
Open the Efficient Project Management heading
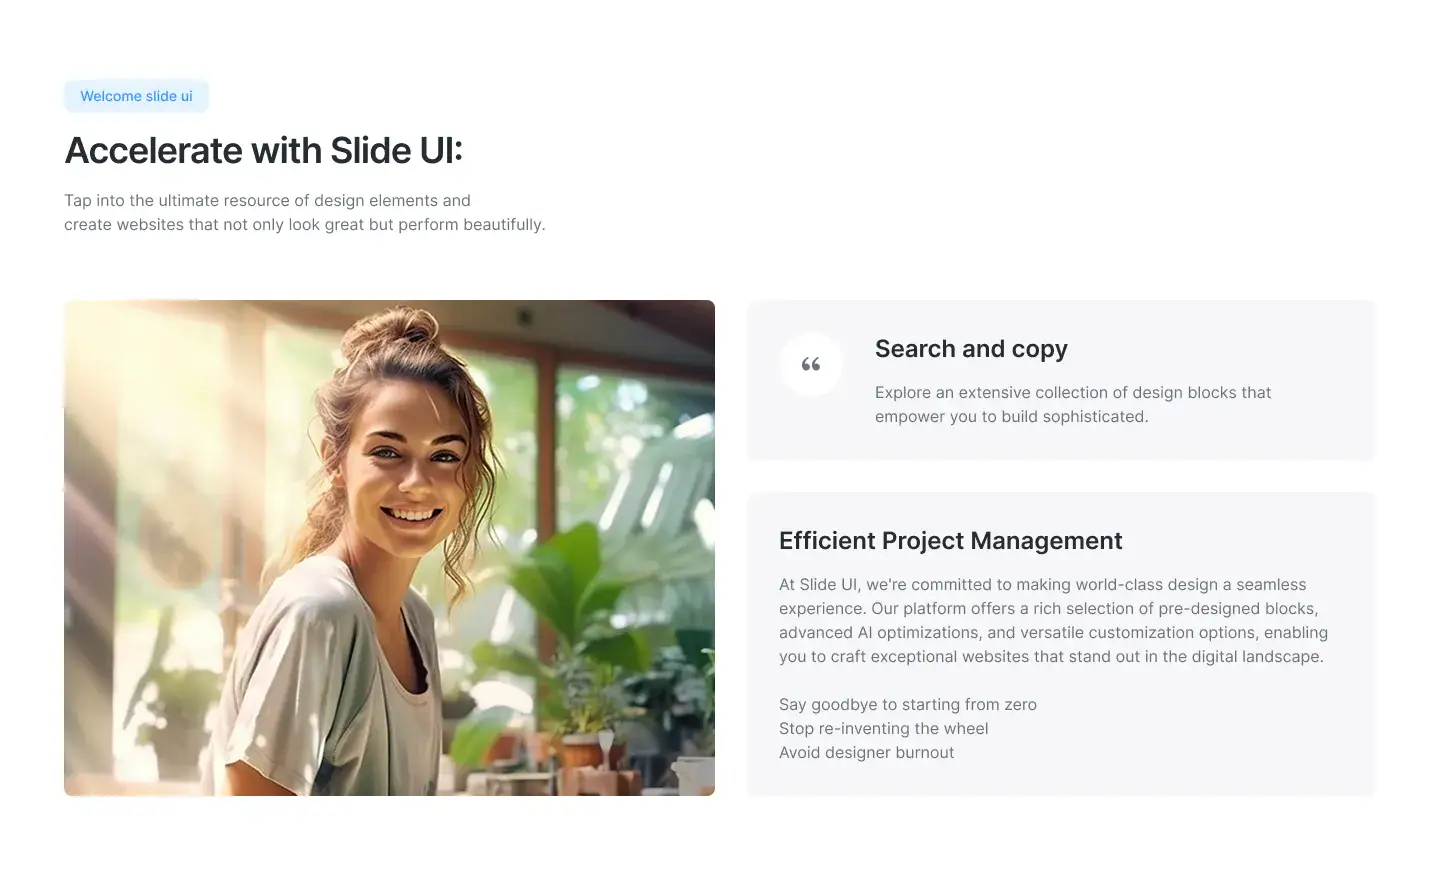coord(950,540)
